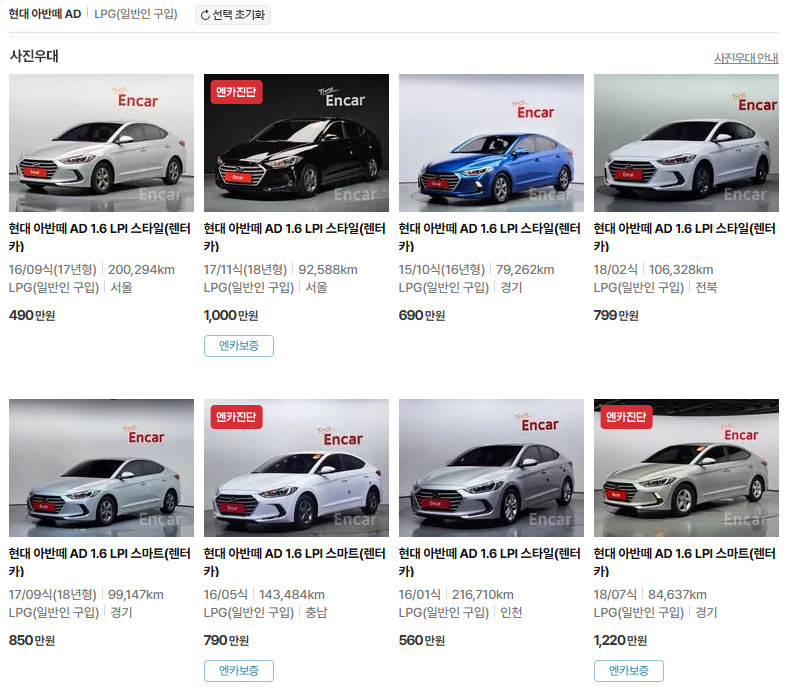Viewport: 785px width, 691px height.
Task: Click 엔카보증 button under the 790만원 listing
Action: pyautogui.click(x=239, y=671)
